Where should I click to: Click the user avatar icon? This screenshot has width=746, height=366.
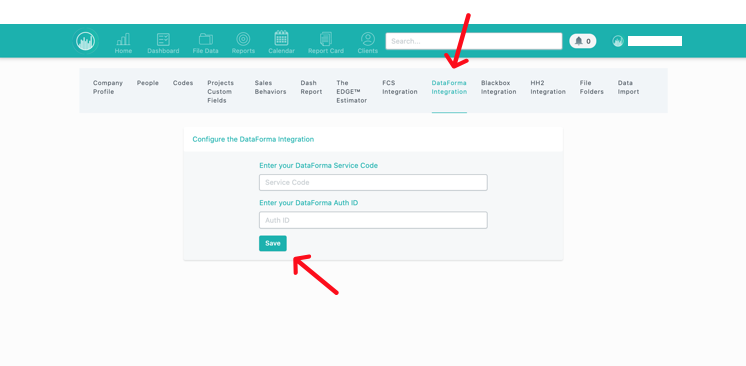click(x=618, y=41)
